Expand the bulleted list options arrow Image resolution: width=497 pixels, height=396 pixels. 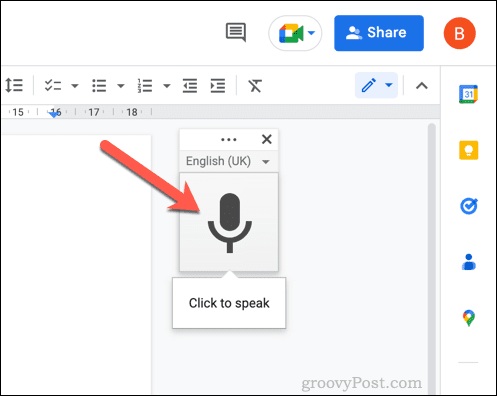pos(121,86)
